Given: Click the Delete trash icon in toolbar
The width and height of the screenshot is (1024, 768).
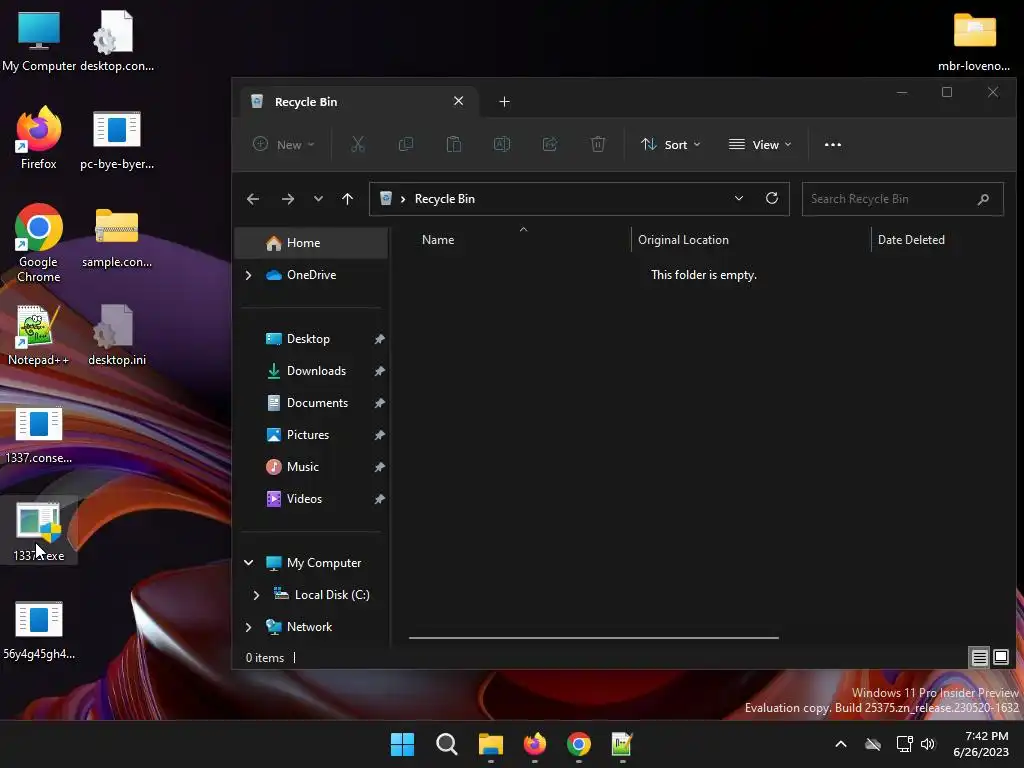Looking at the screenshot, I should coord(598,144).
